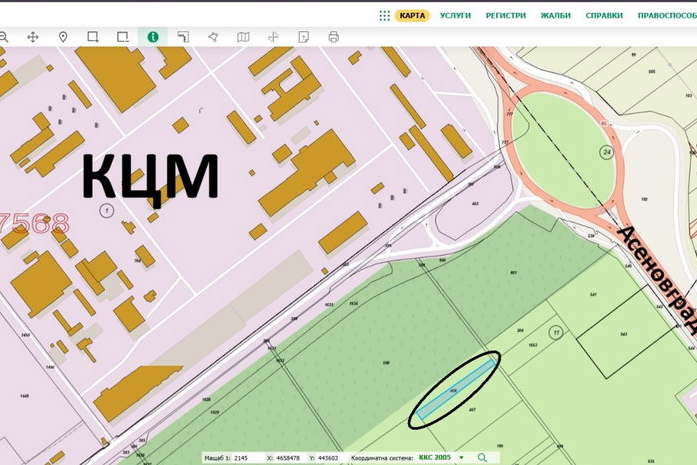Open the ЖАЛБИ menu
Screen dimensions: 697x465
pos(556,16)
